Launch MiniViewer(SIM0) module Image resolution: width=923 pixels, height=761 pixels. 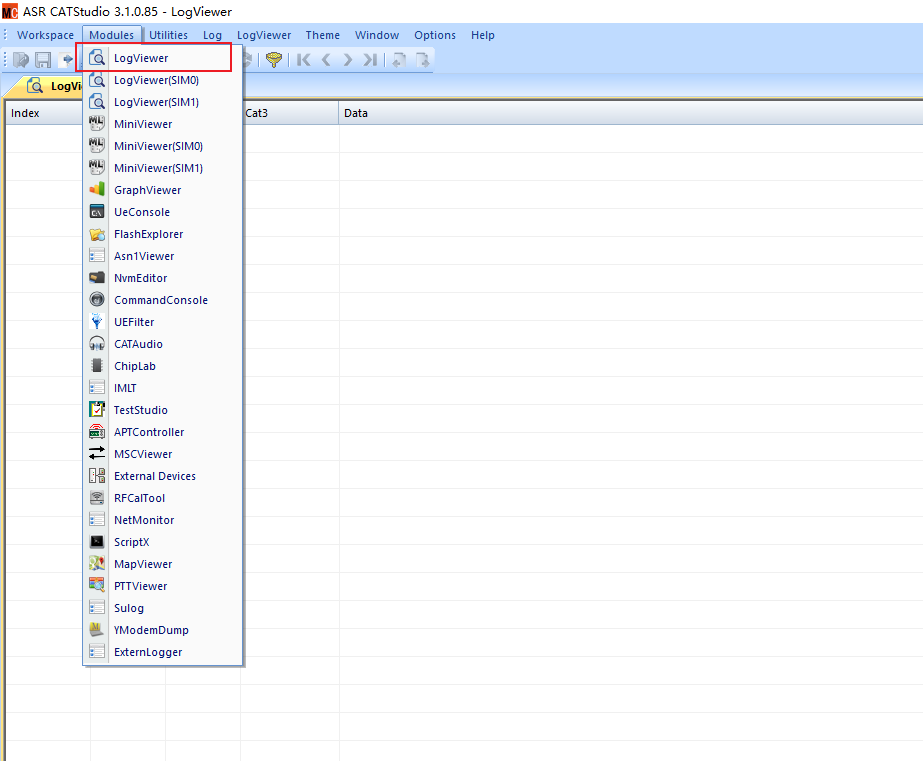[163, 146]
